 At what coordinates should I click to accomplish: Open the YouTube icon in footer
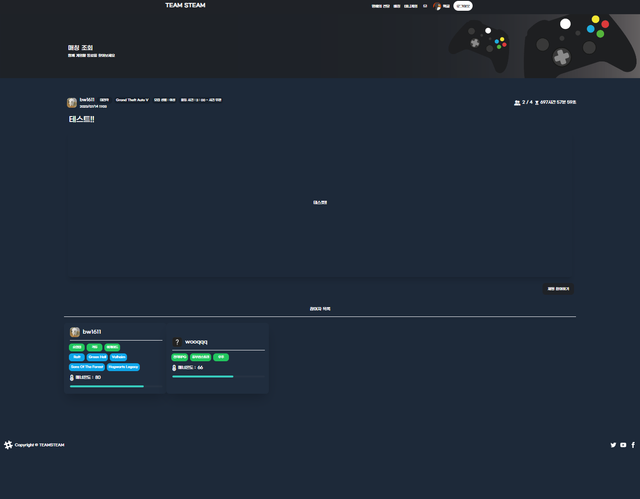coord(623,445)
